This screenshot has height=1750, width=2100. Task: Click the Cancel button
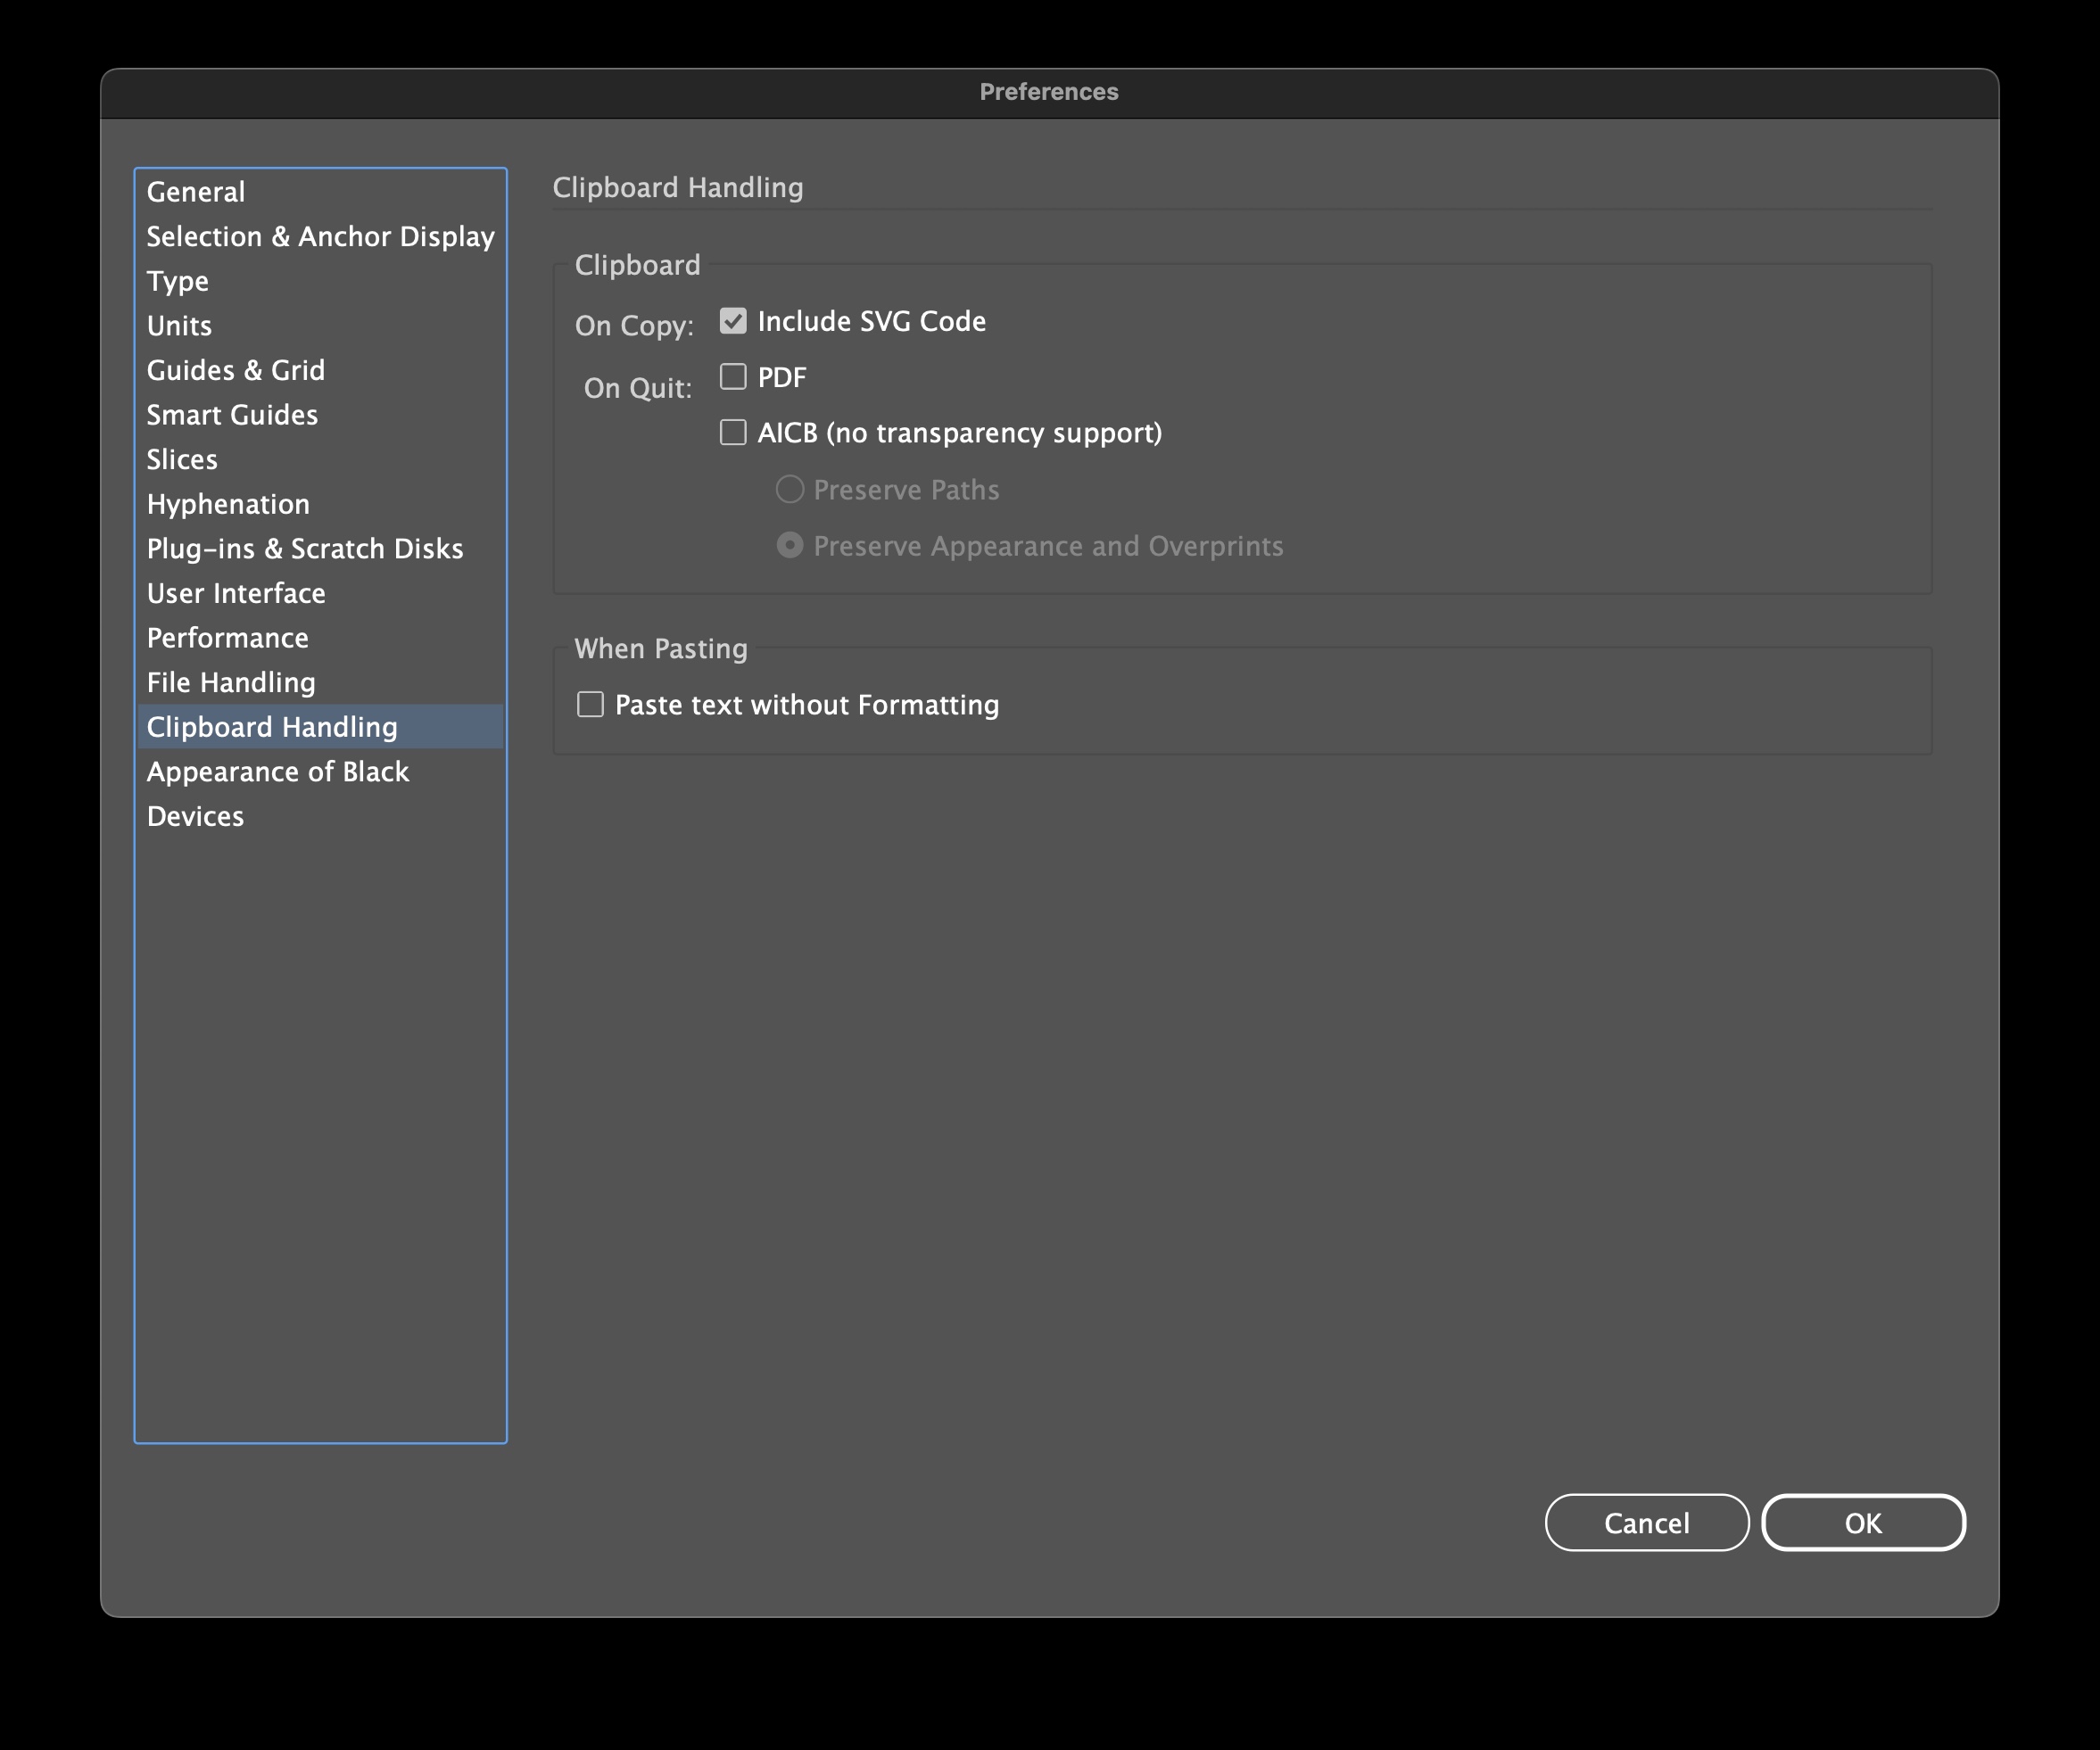coord(1646,1523)
